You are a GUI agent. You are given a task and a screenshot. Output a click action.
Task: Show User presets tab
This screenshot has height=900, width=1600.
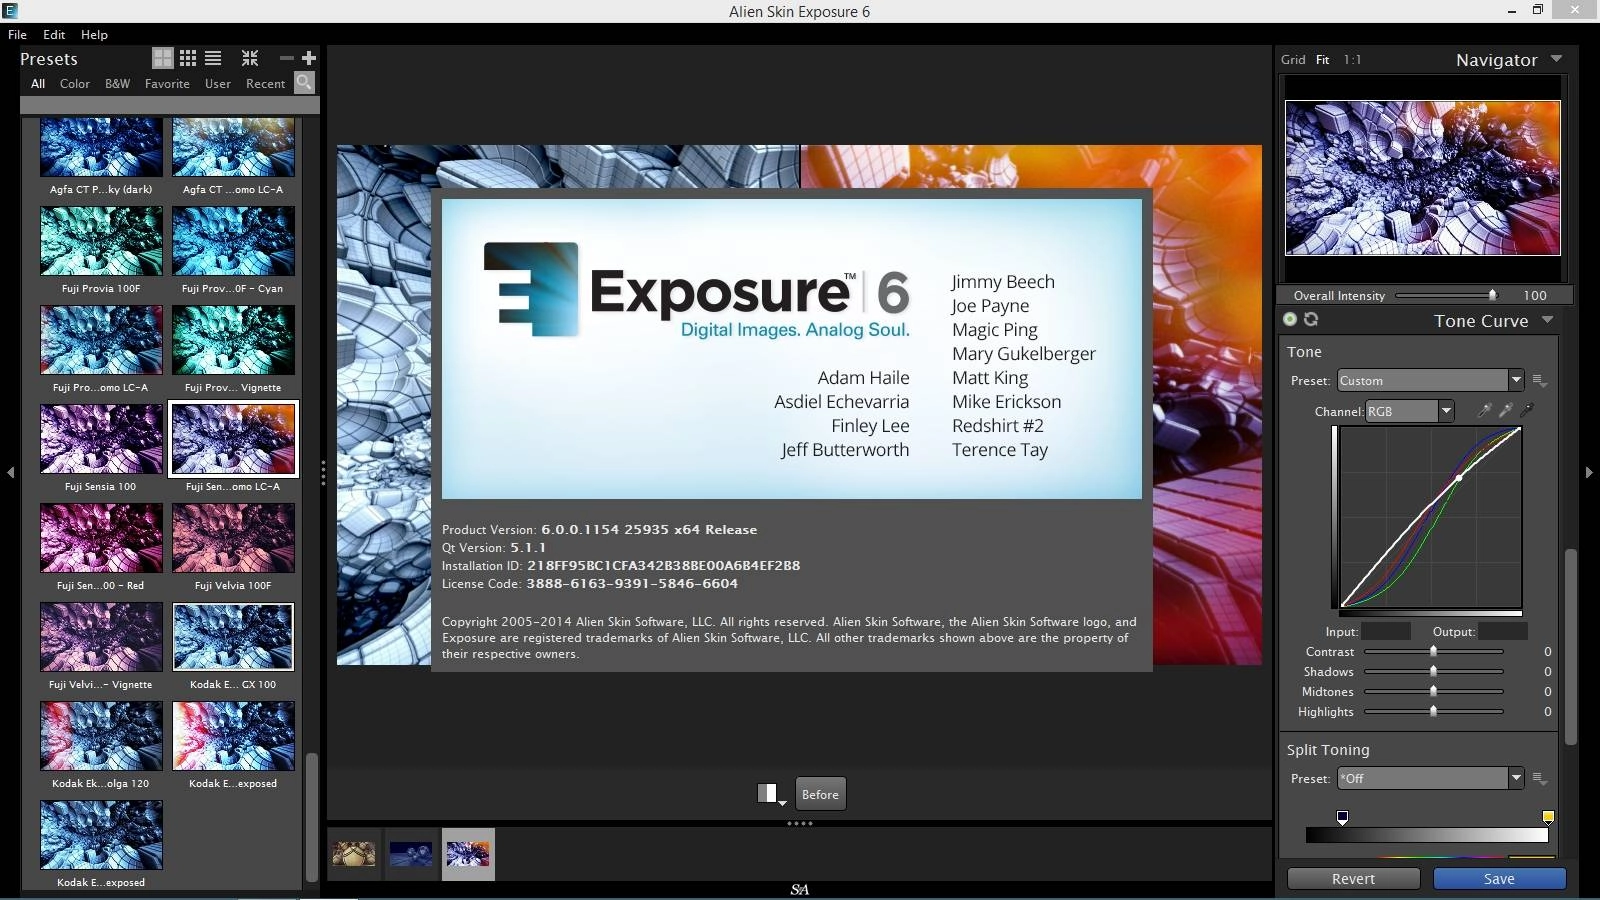point(218,84)
